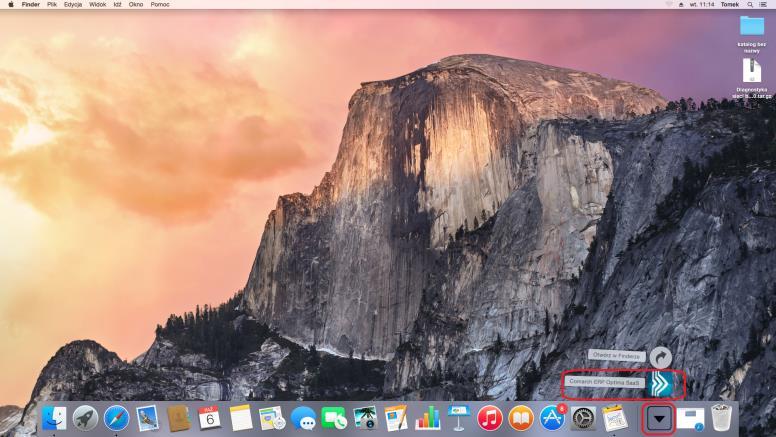Open Calendar icon showing 6

pyautogui.click(x=210, y=418)
